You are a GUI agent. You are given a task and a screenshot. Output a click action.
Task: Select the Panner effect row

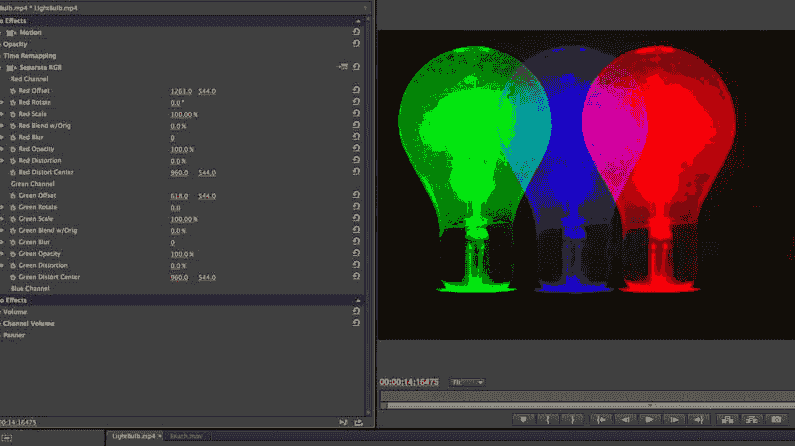(14, 335)
